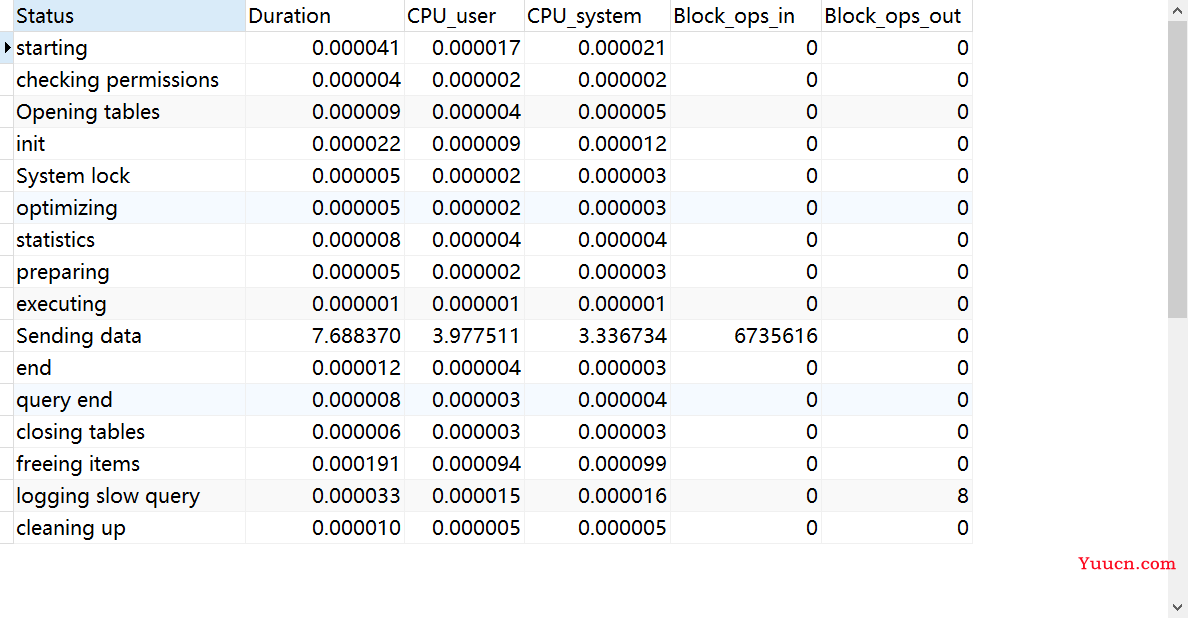Click the 'freeing items' cell

[130, 464]
